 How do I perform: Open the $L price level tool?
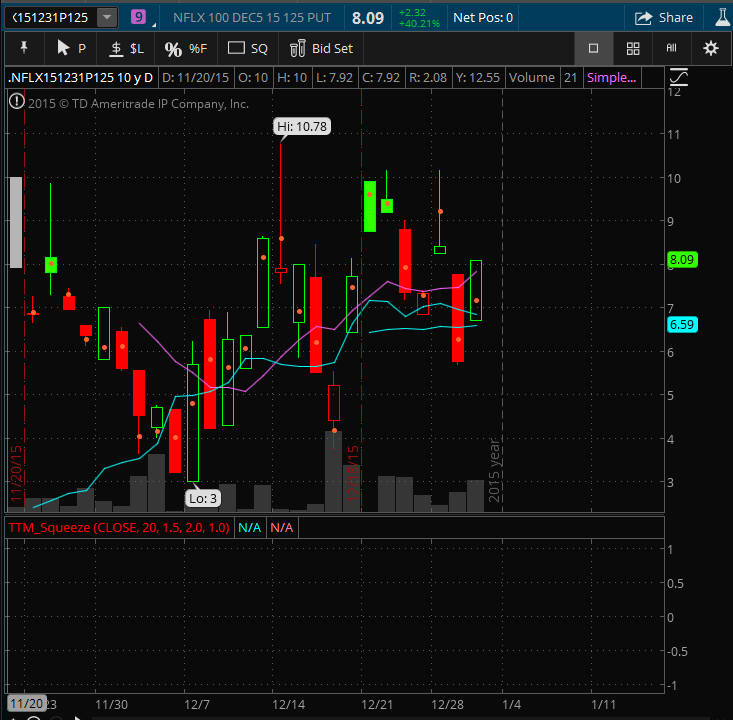tap(126, 48)
